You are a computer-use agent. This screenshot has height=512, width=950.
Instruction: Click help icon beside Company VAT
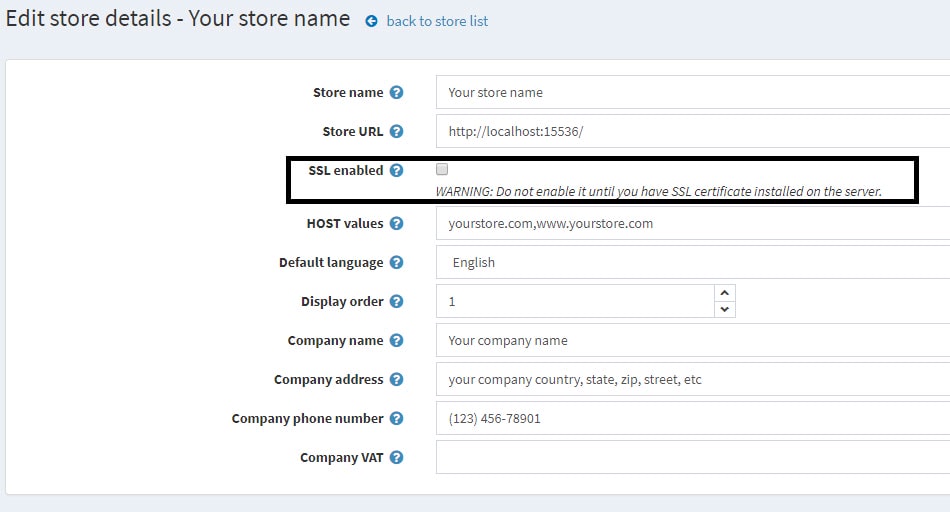396,457
